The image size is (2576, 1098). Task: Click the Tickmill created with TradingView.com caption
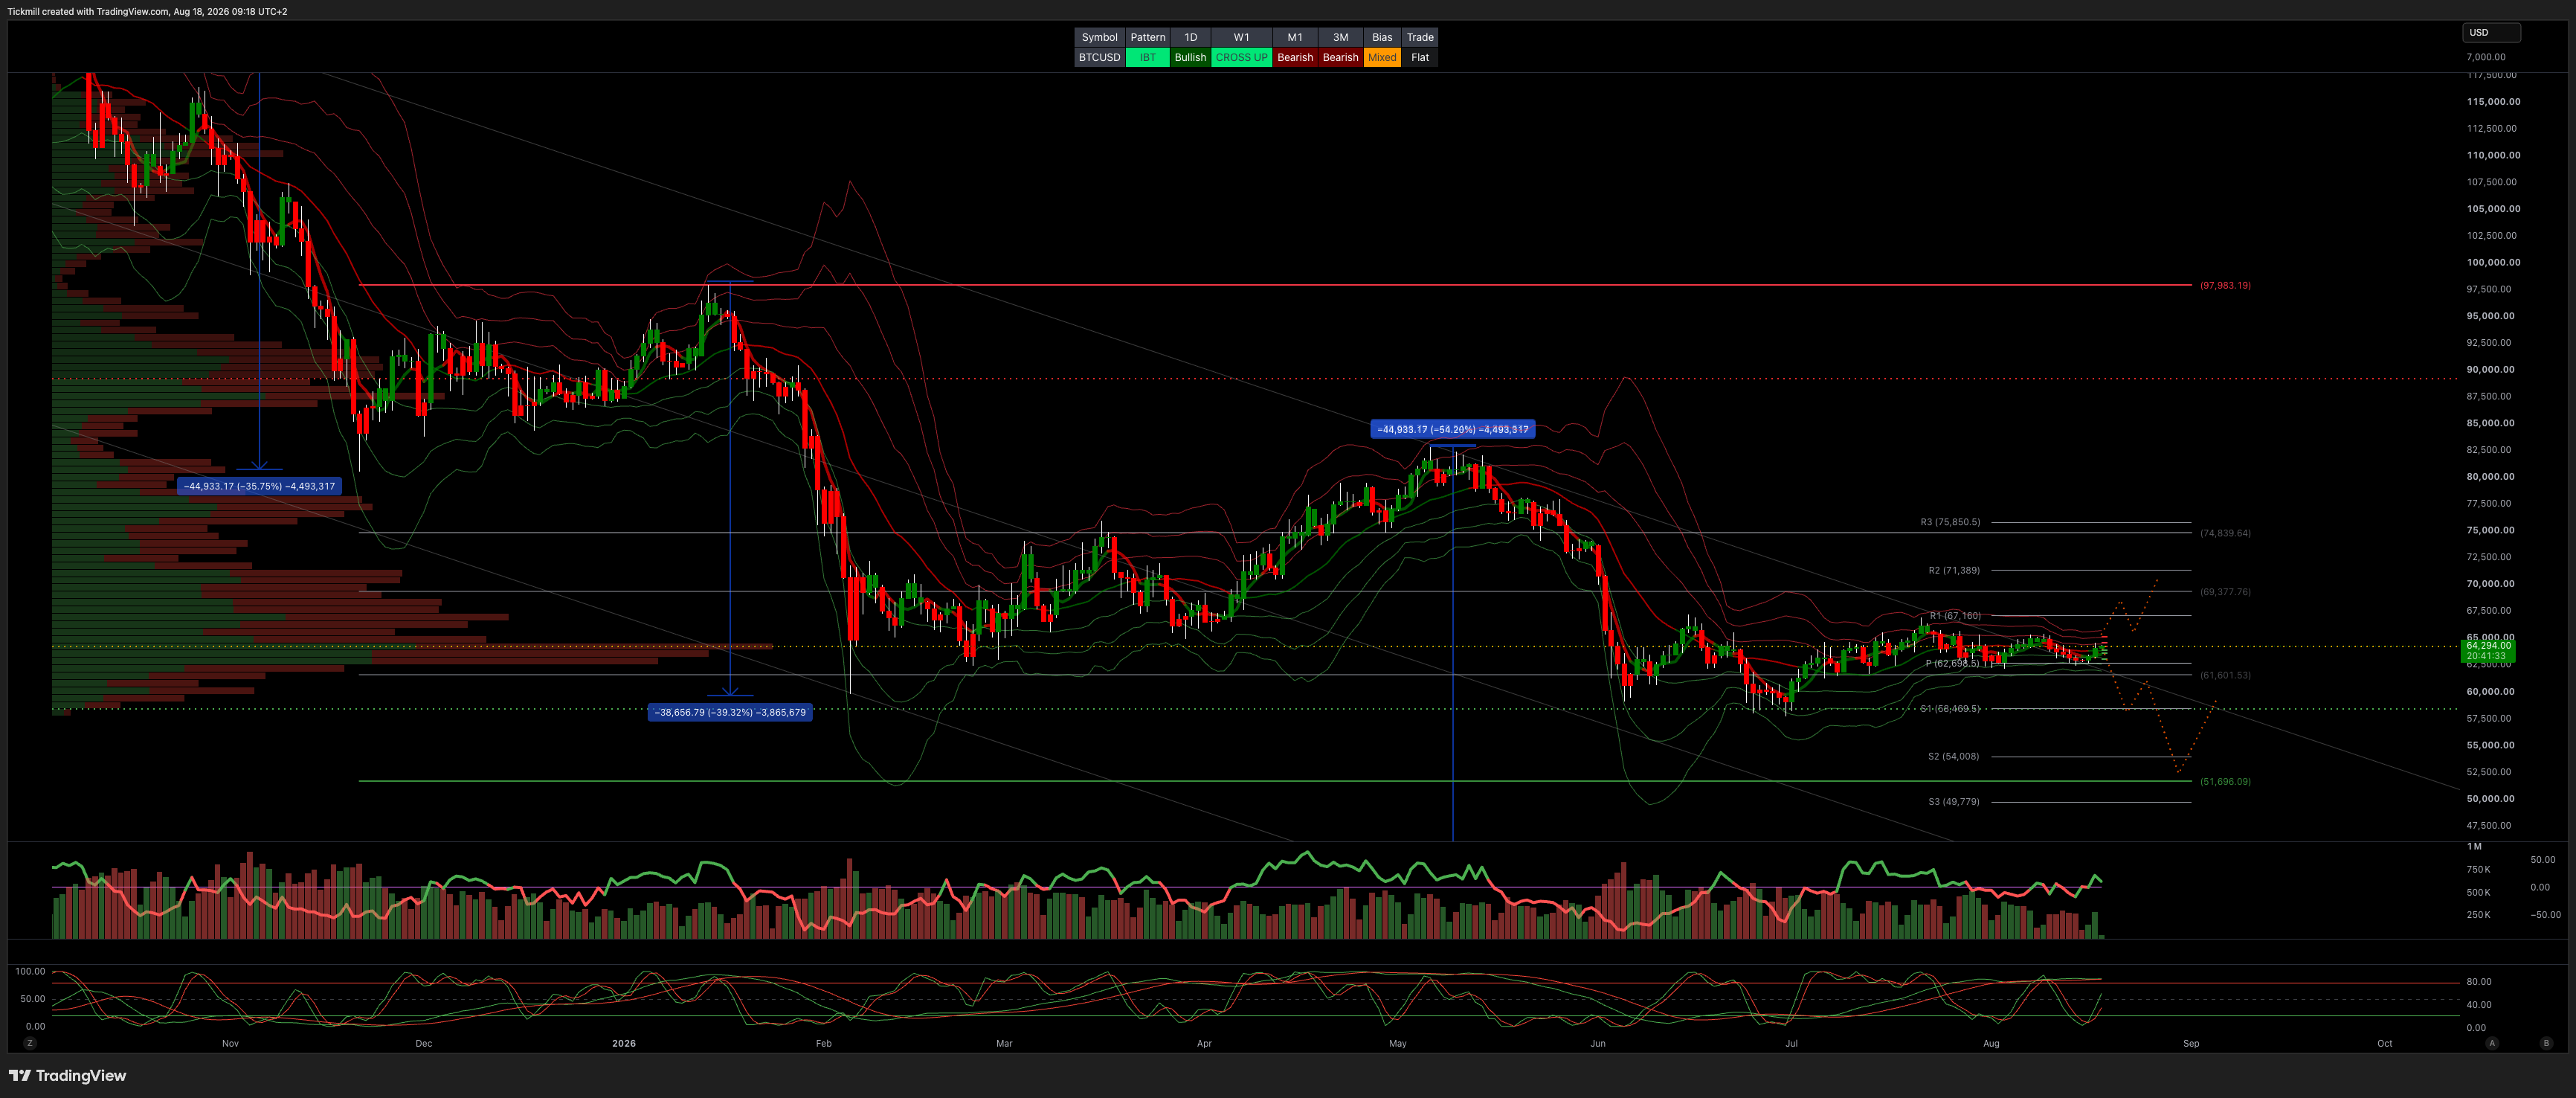pyautogui.click(x=147, y=11)
